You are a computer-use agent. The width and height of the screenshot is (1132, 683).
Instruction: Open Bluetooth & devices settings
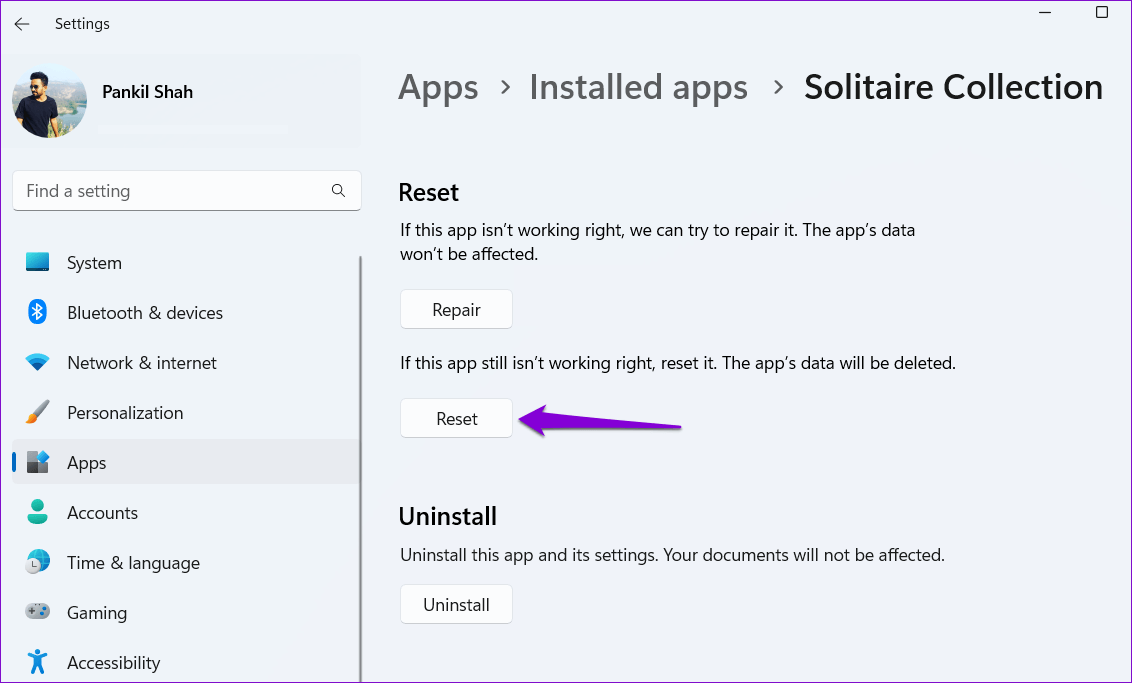(186, 313)
